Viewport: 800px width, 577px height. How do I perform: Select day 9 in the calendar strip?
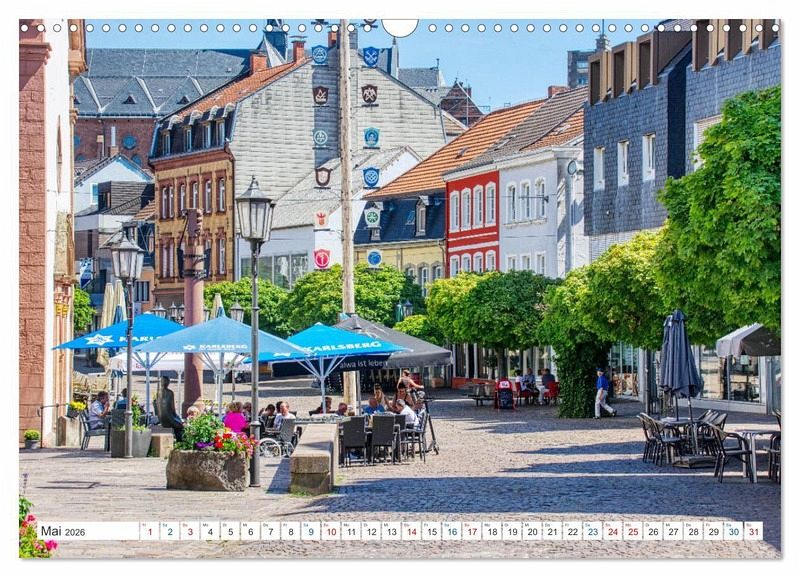click(x=311, y=531)
